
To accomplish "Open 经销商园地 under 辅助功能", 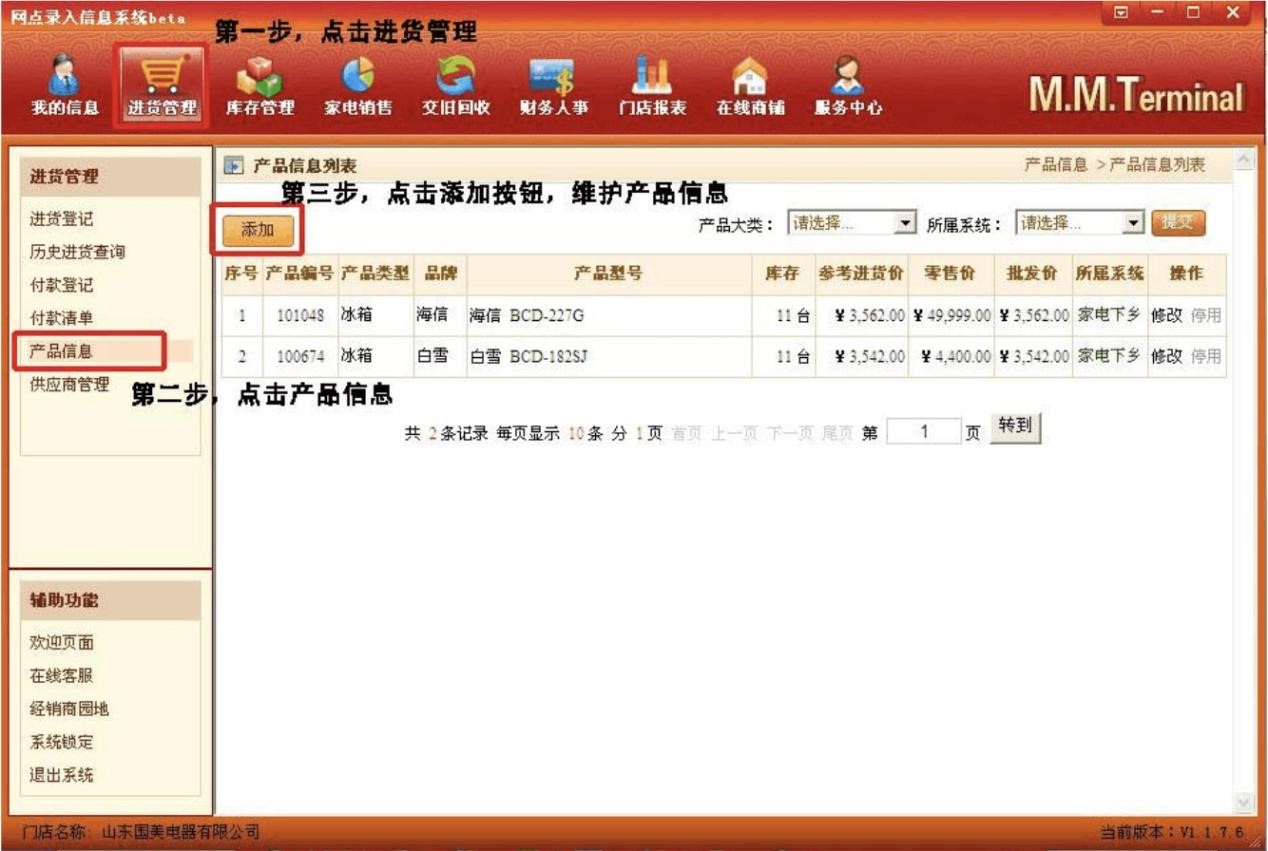I will [x=69, y=708].
